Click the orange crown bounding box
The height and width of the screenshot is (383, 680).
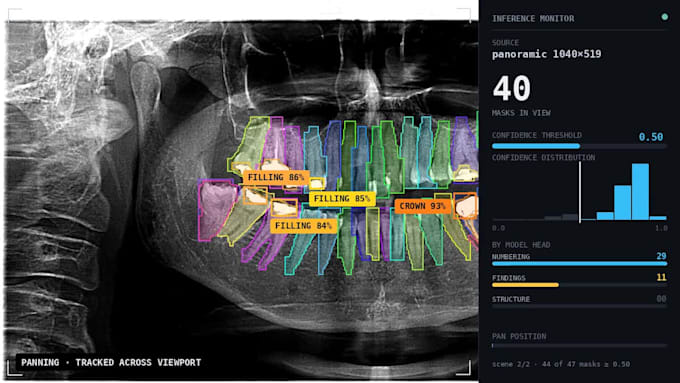(x=465, y=206)
